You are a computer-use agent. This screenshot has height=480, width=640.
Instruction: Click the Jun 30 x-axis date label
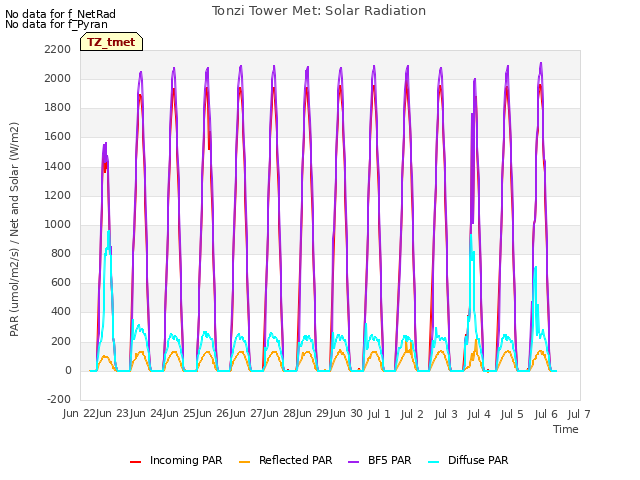tap(346, 414)
